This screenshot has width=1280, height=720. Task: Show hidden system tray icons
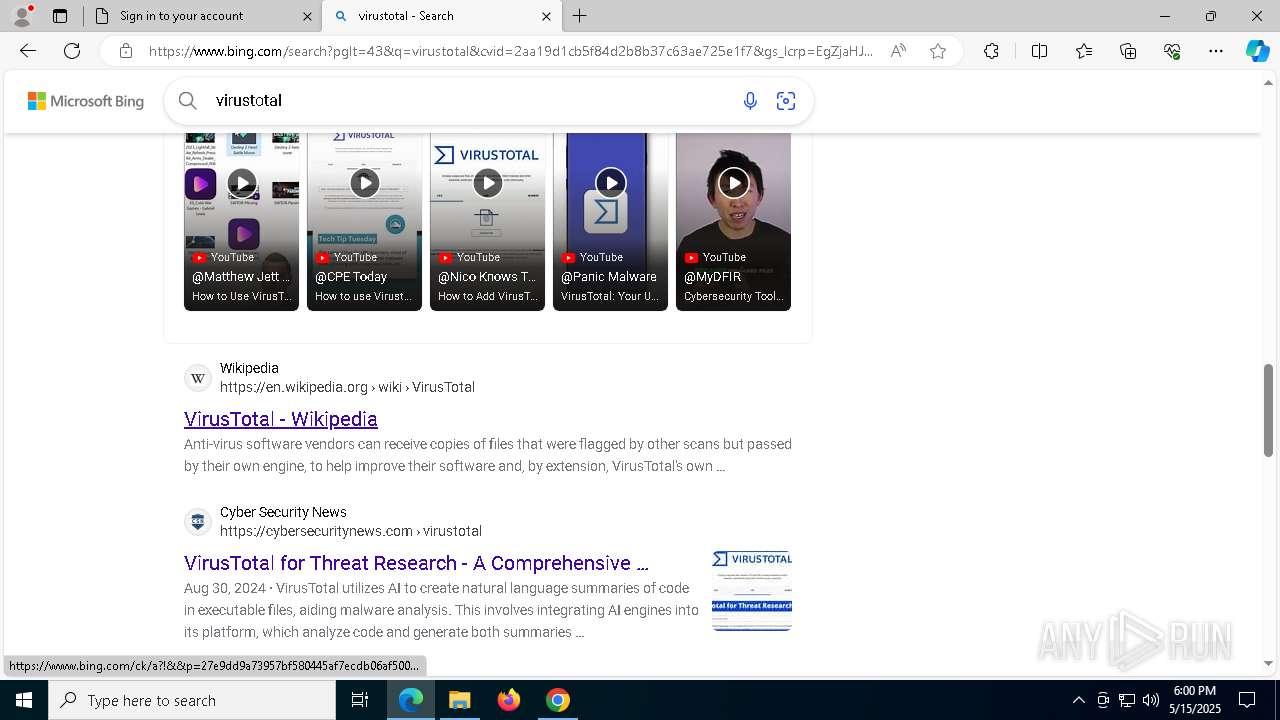pos(1078,700)
